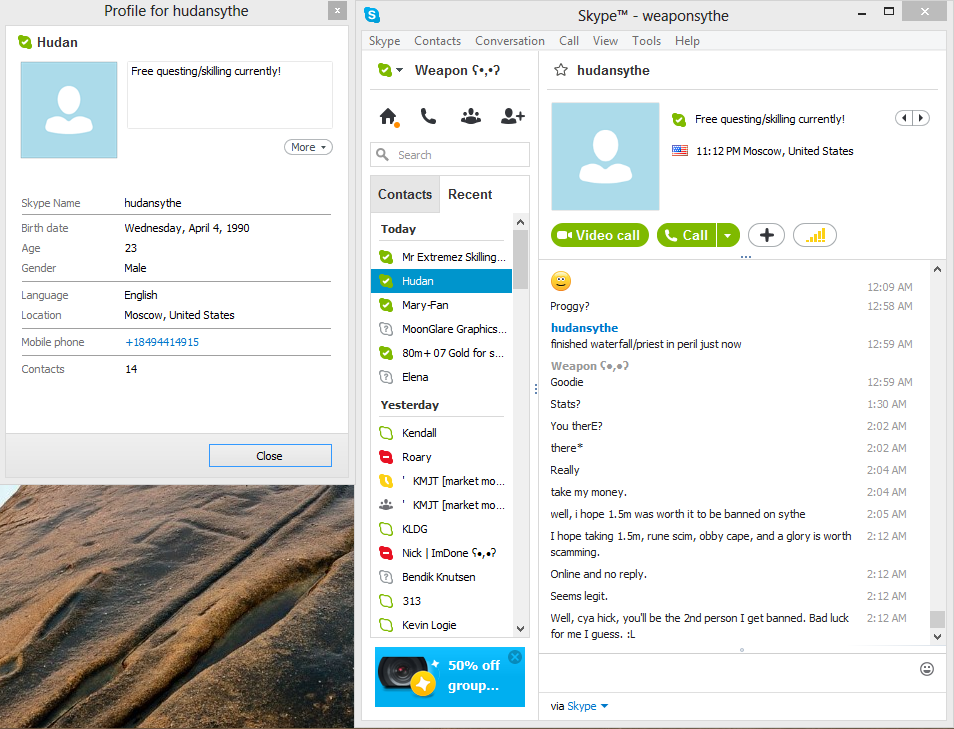Click large avatar in conversation header
Viewport: 954px width, 729px height.
605,156
